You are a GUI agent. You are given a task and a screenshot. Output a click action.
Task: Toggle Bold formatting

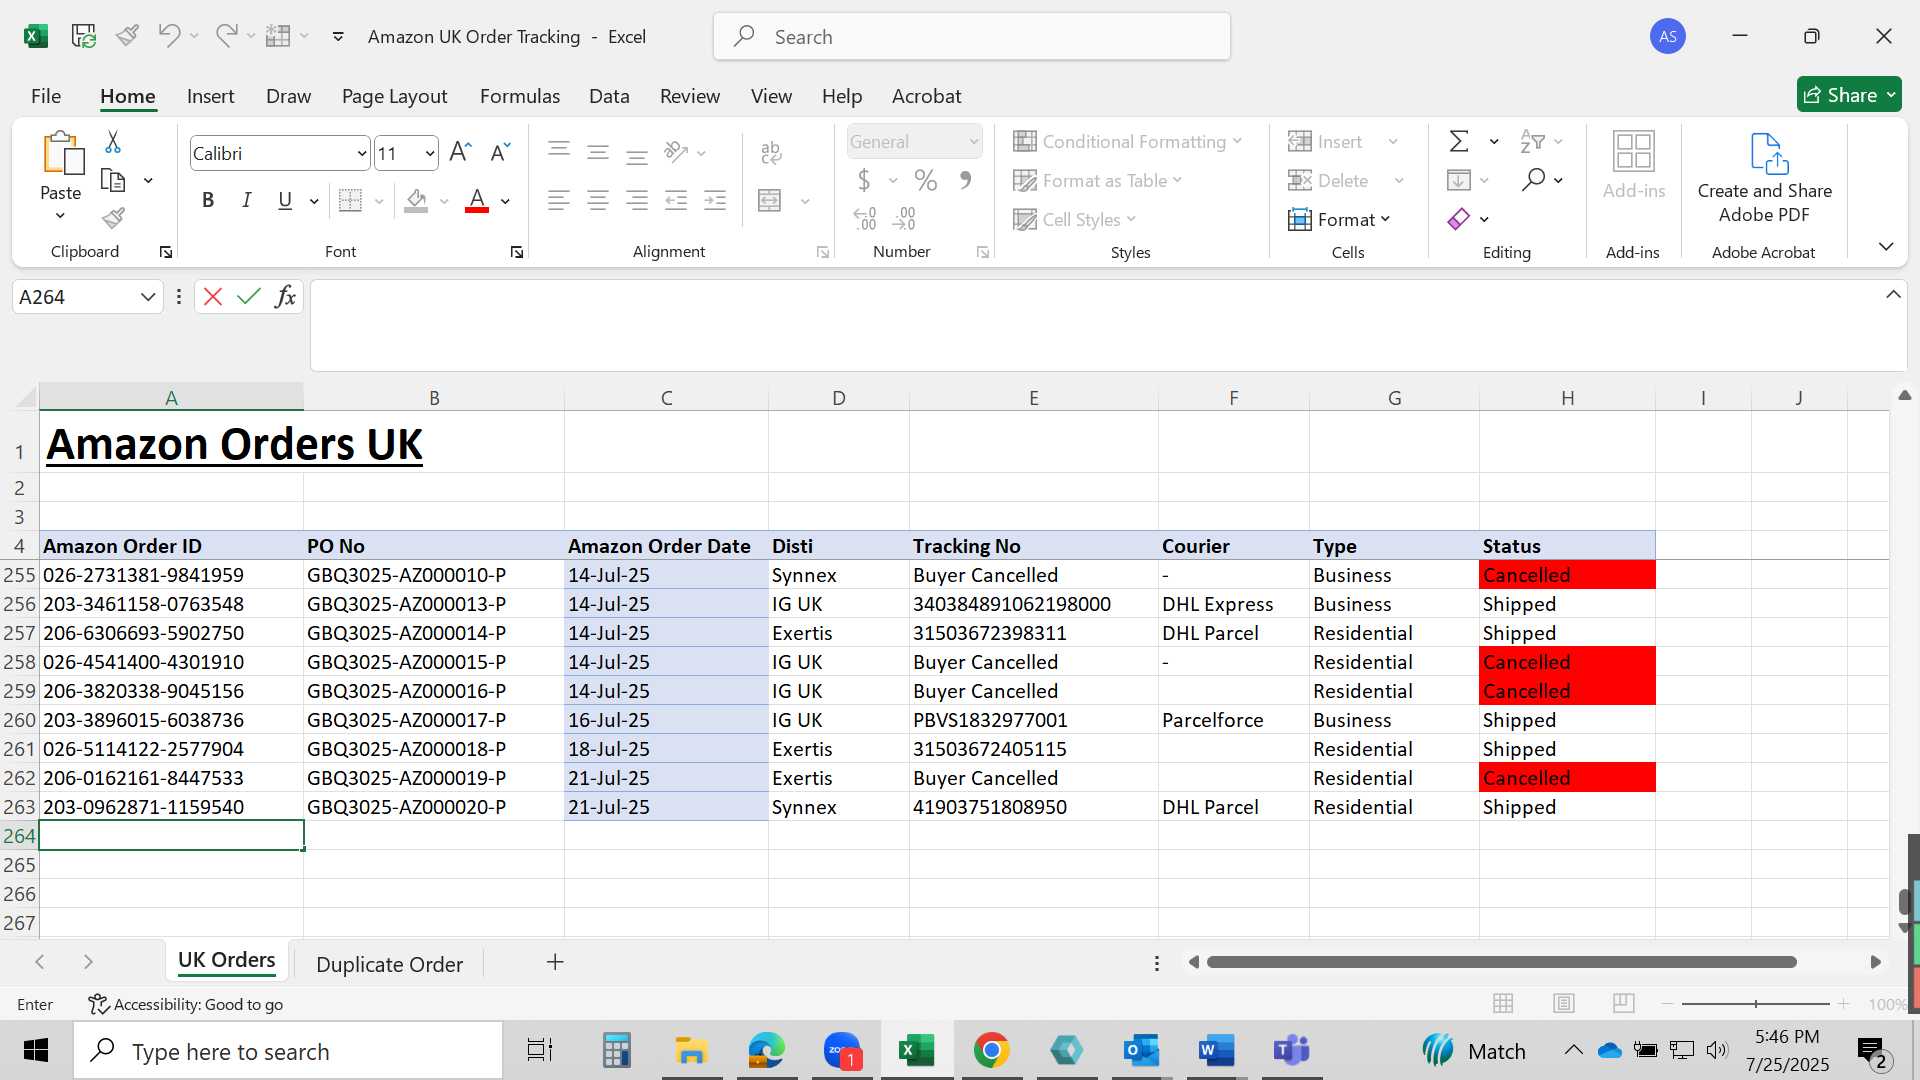(208, 200)
